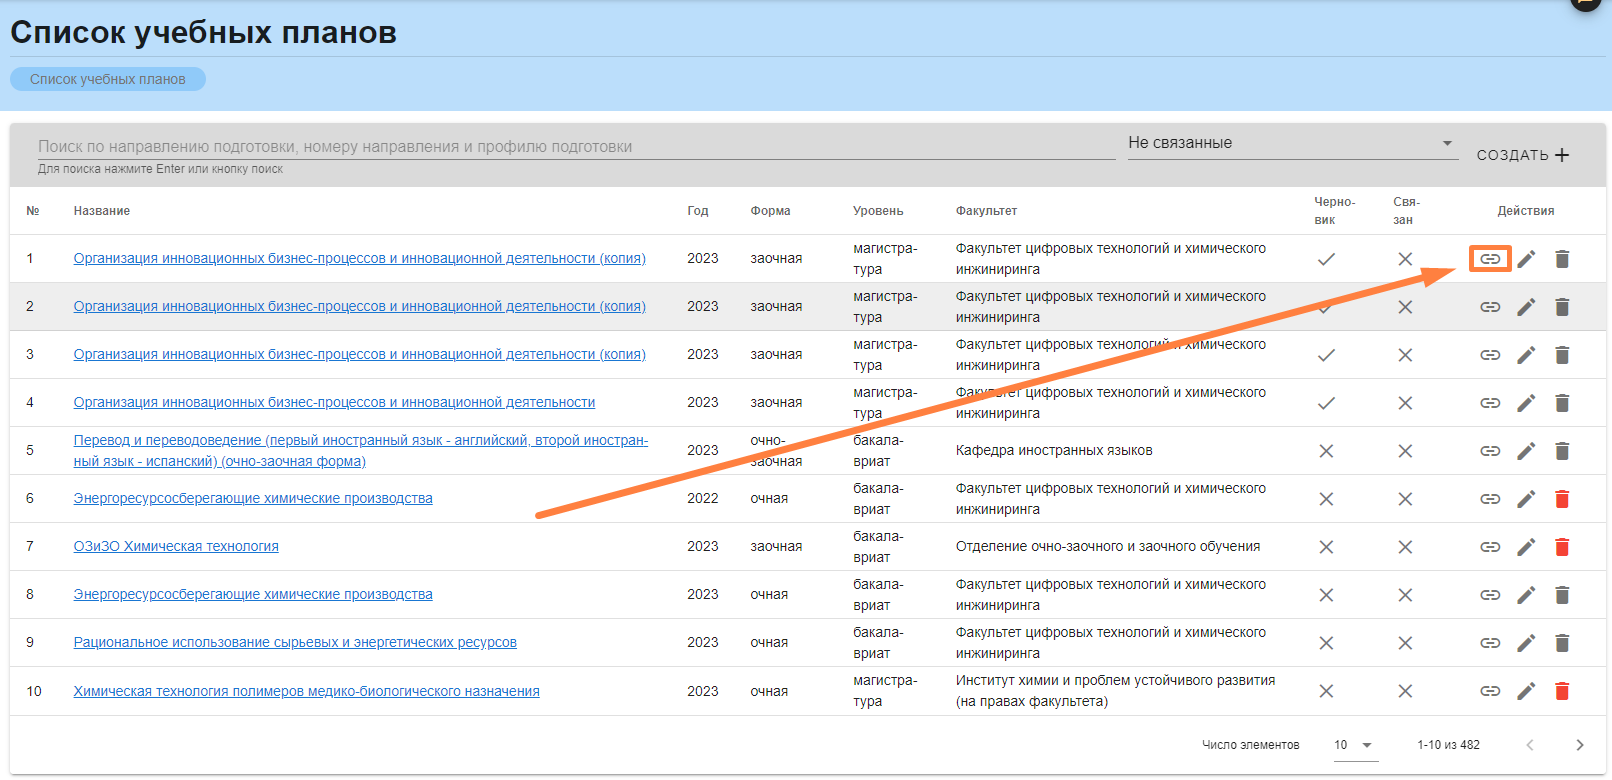Click the Название column header

coord(102,211)
